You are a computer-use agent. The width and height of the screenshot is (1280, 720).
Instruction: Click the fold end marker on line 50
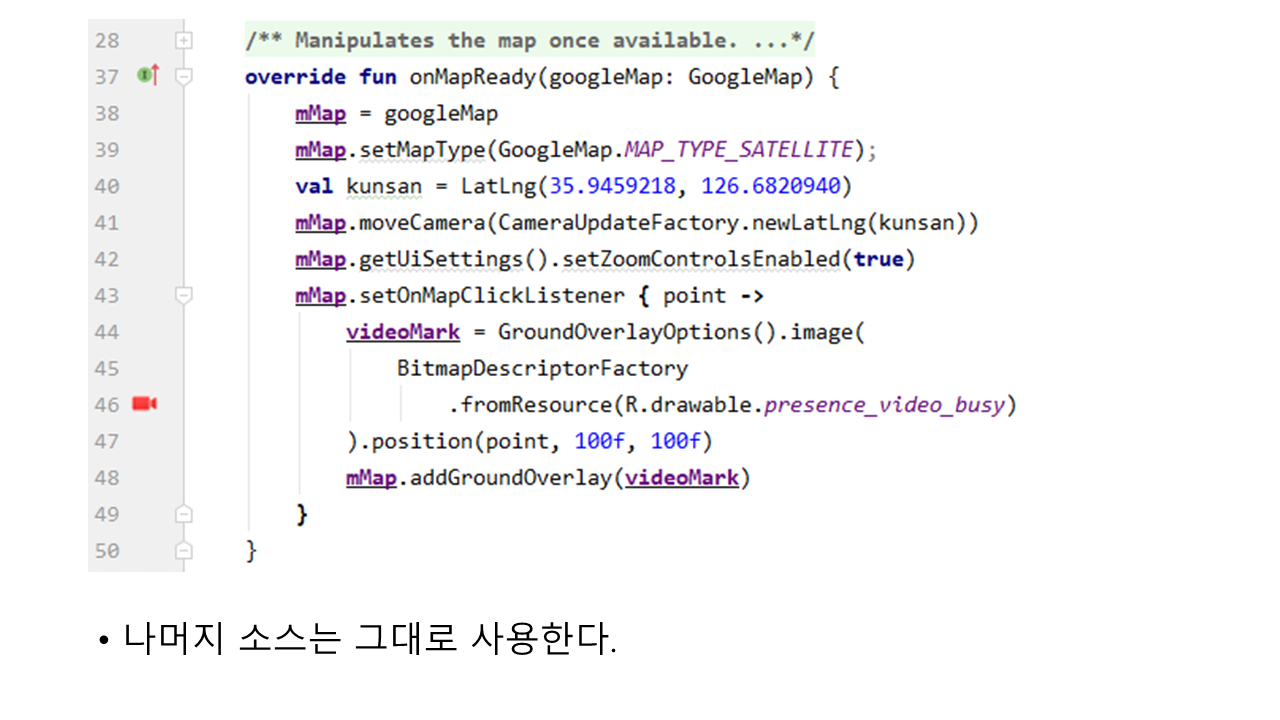(183, 550)
